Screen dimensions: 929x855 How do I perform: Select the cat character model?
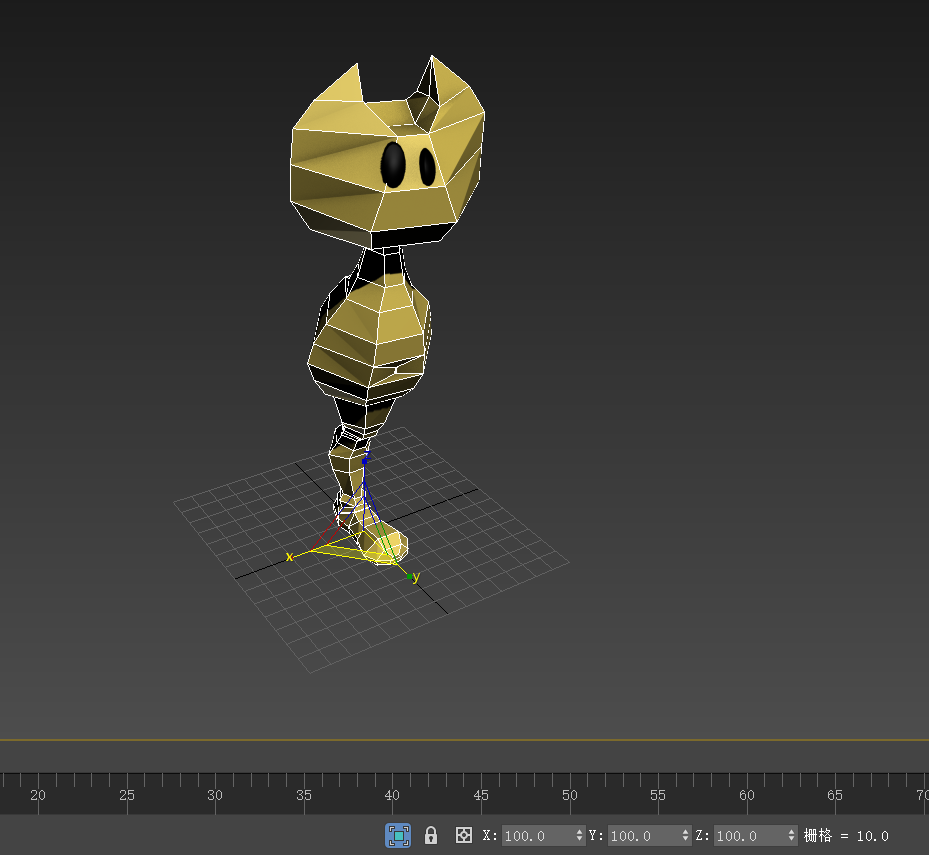click(370, 330)
